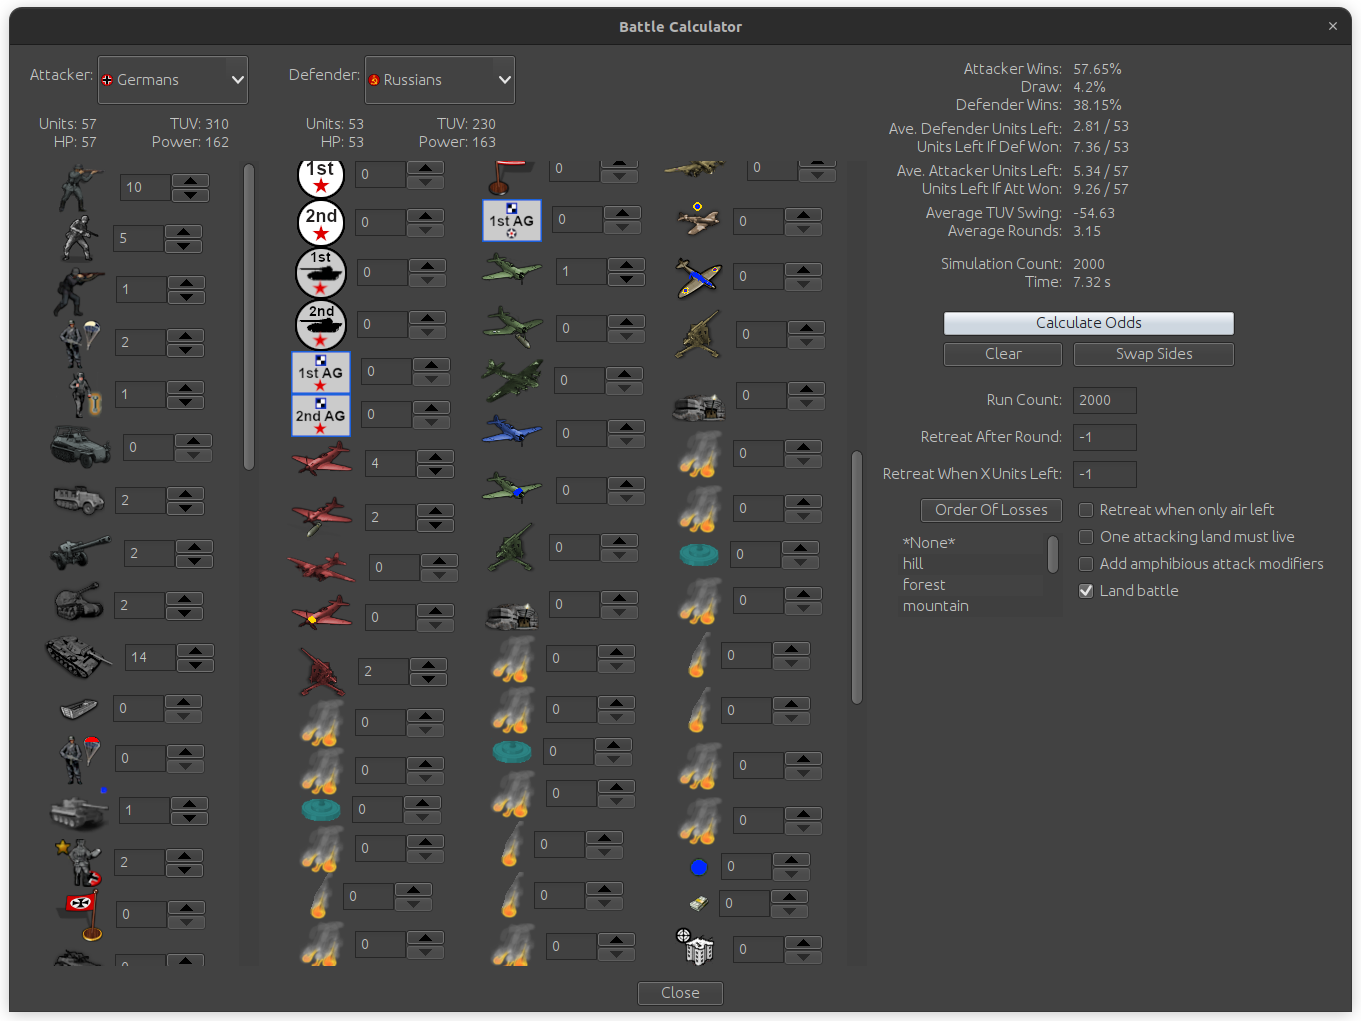Click the defender '2nd AG' badge icon
The image size is (1361, 1021).
pos(321,415)
